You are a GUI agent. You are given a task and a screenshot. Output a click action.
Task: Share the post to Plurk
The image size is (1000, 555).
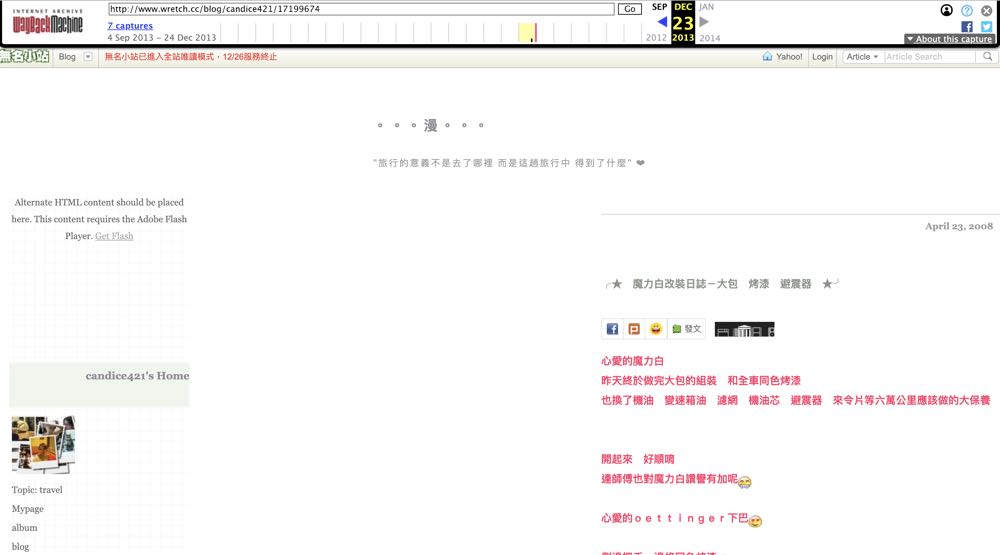[634, 329]
